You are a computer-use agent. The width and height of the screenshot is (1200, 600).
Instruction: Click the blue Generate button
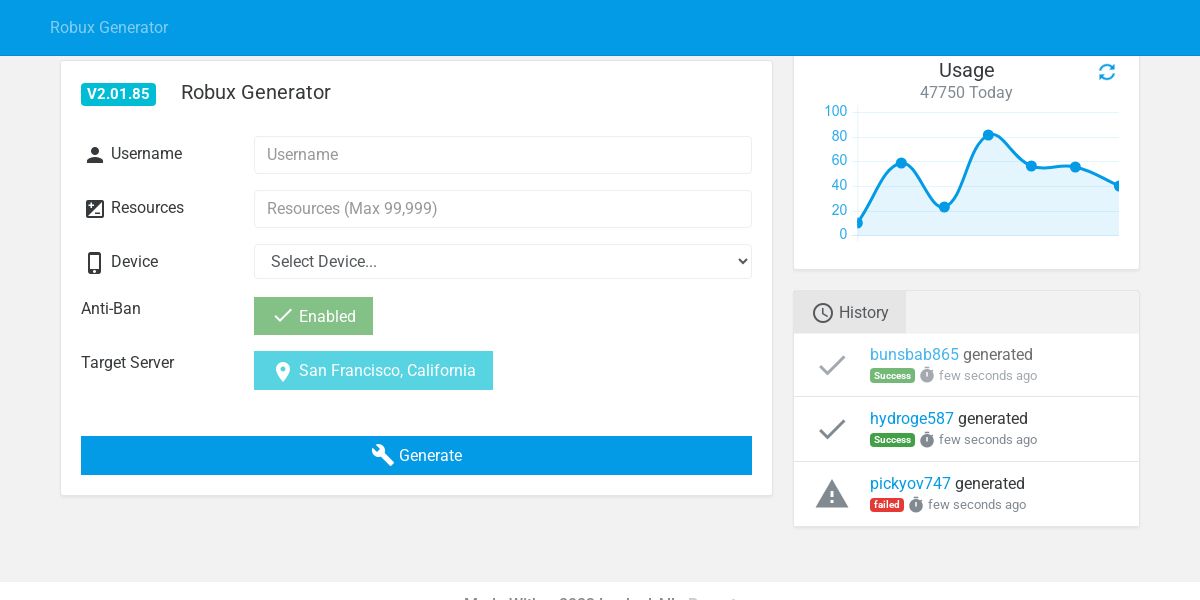416,455
